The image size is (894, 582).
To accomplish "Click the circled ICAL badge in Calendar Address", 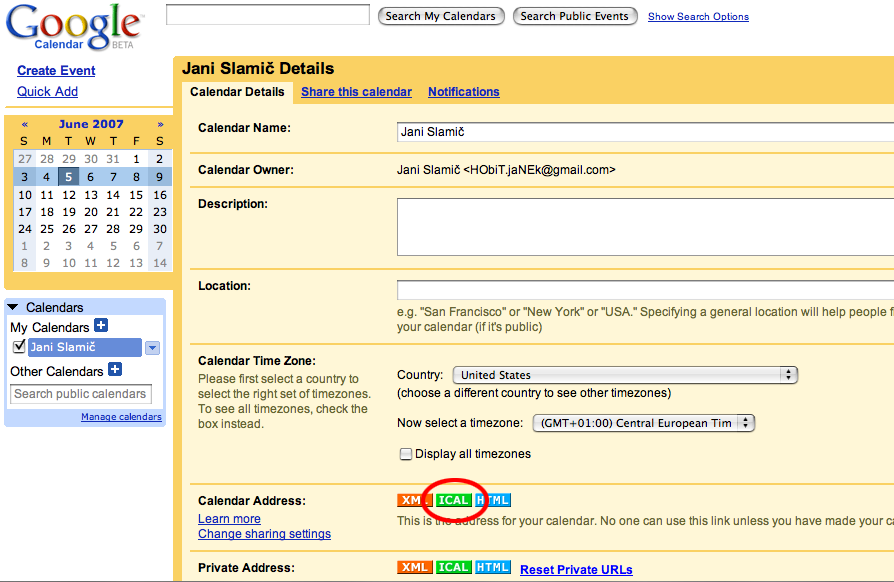I will pyautogui.click(x=453, y=500).
